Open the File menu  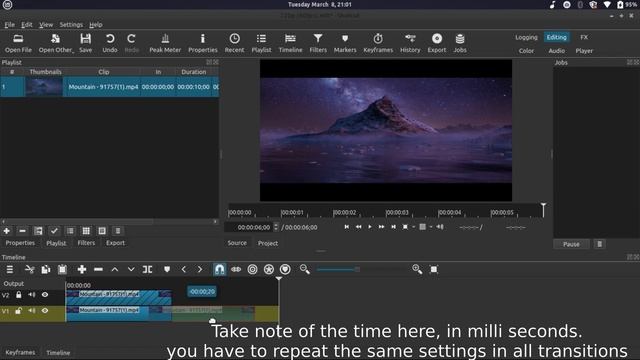(x=9, y=24)
